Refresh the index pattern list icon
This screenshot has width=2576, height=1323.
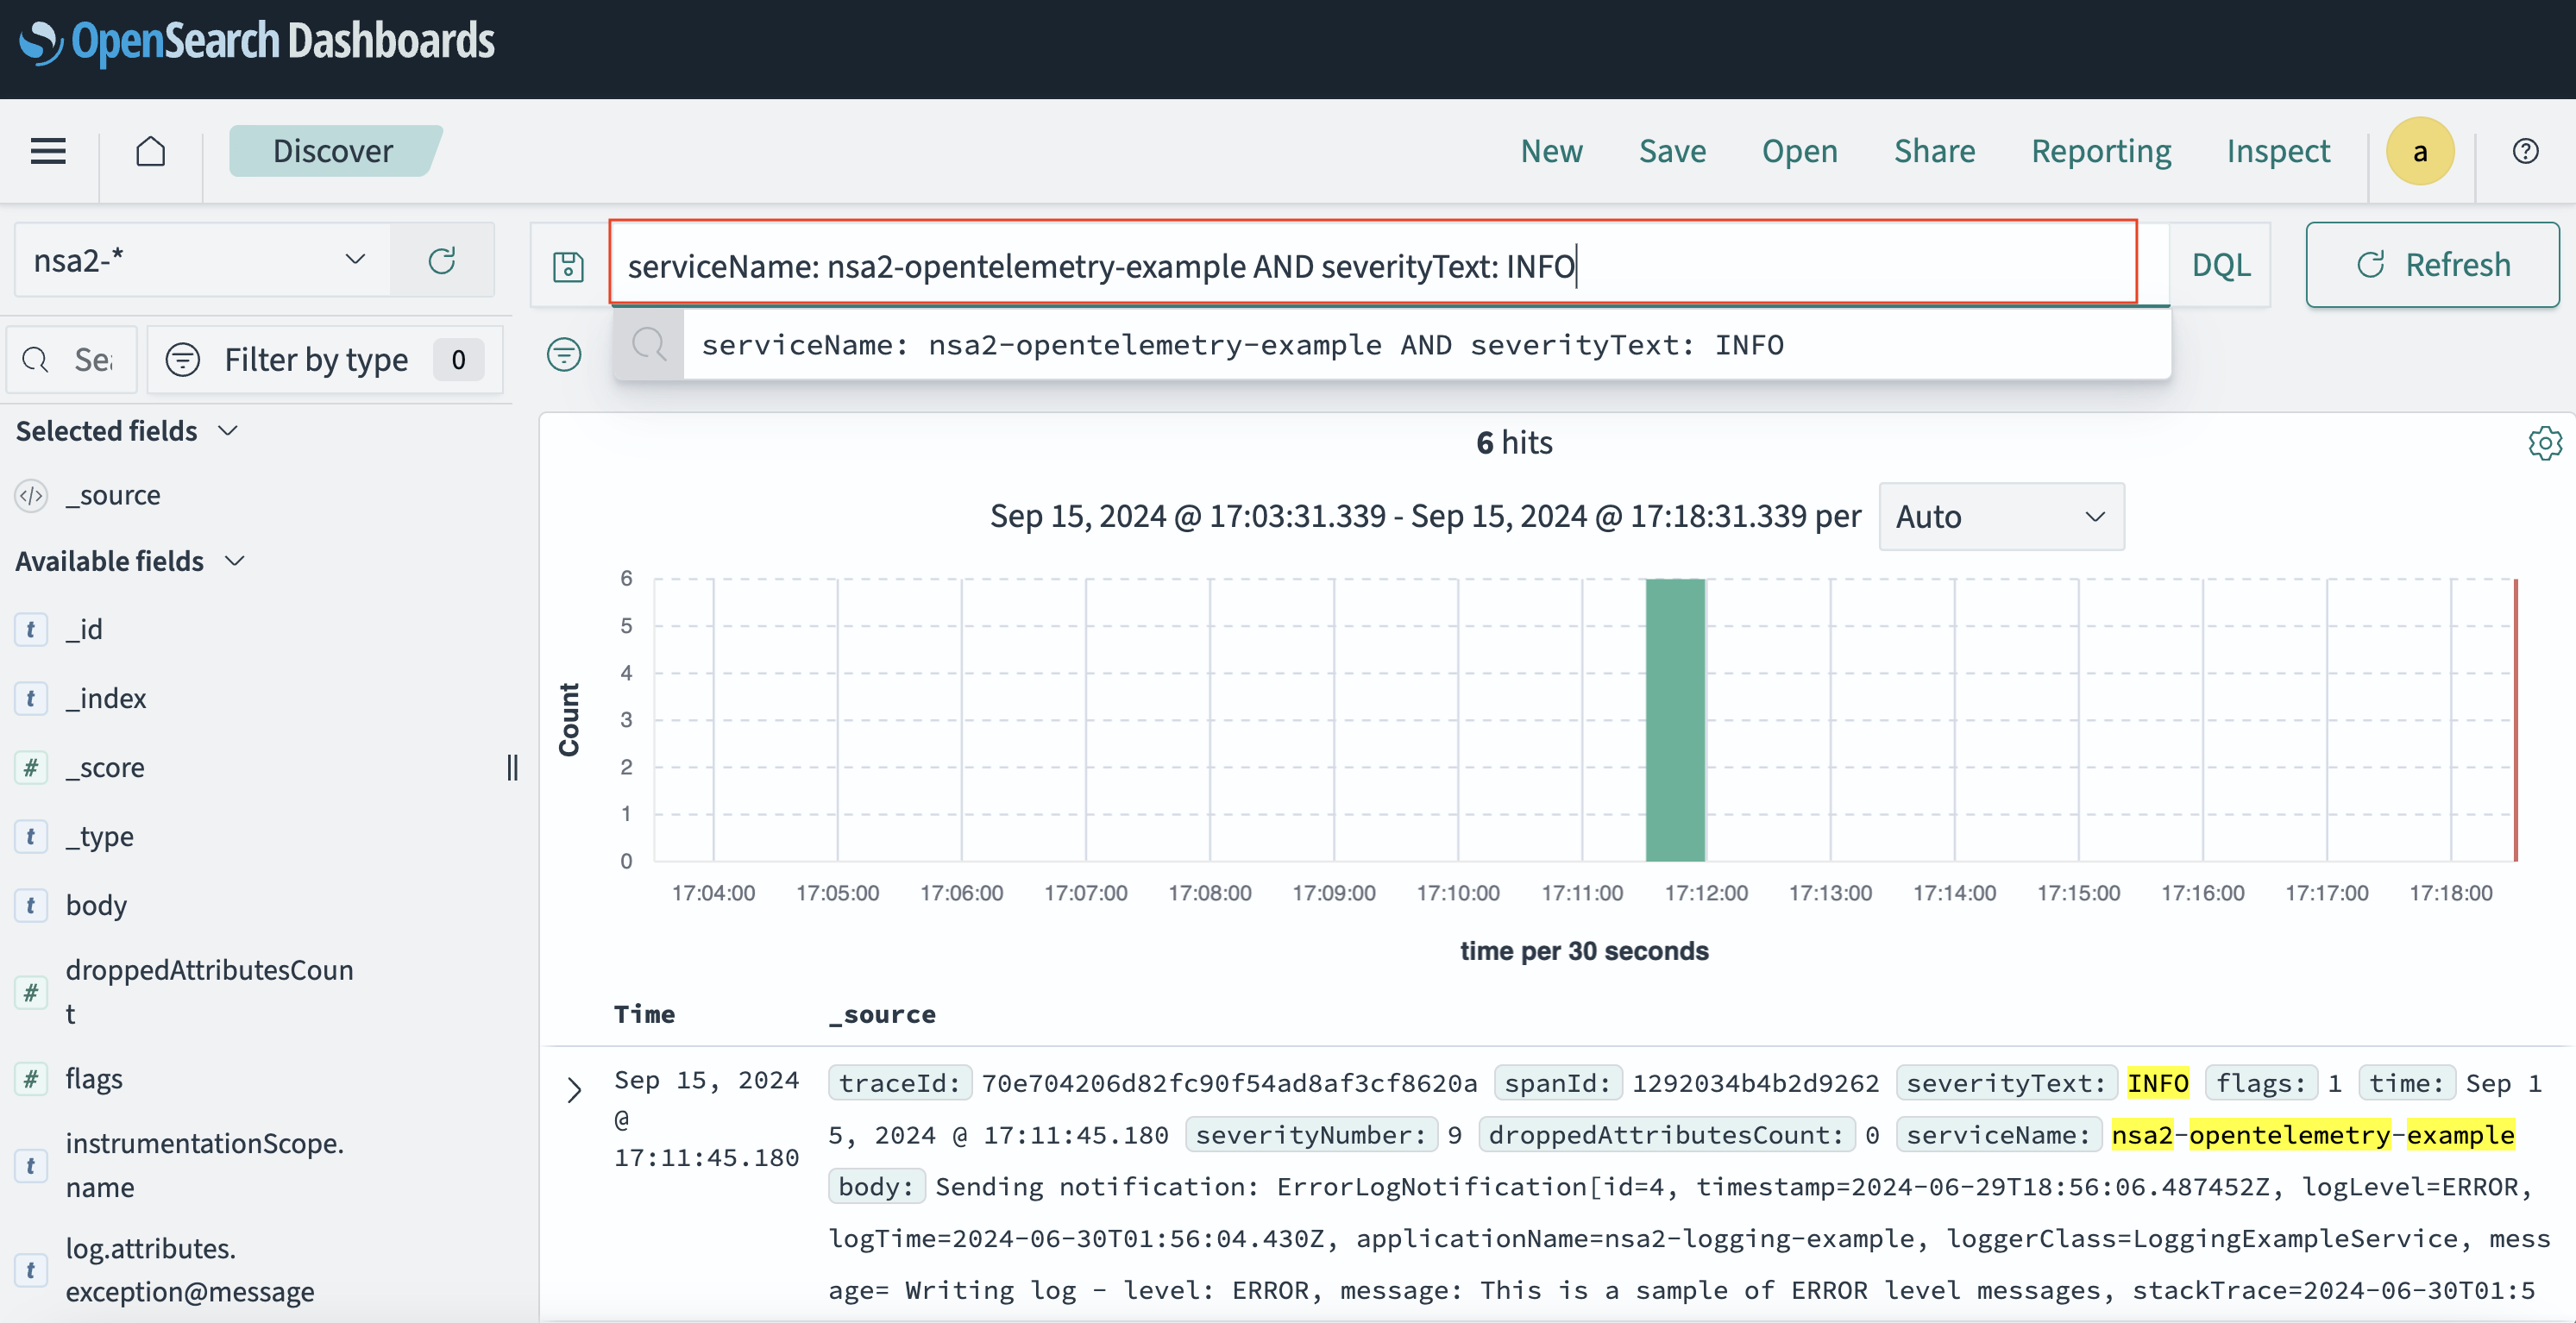[442, 260]
